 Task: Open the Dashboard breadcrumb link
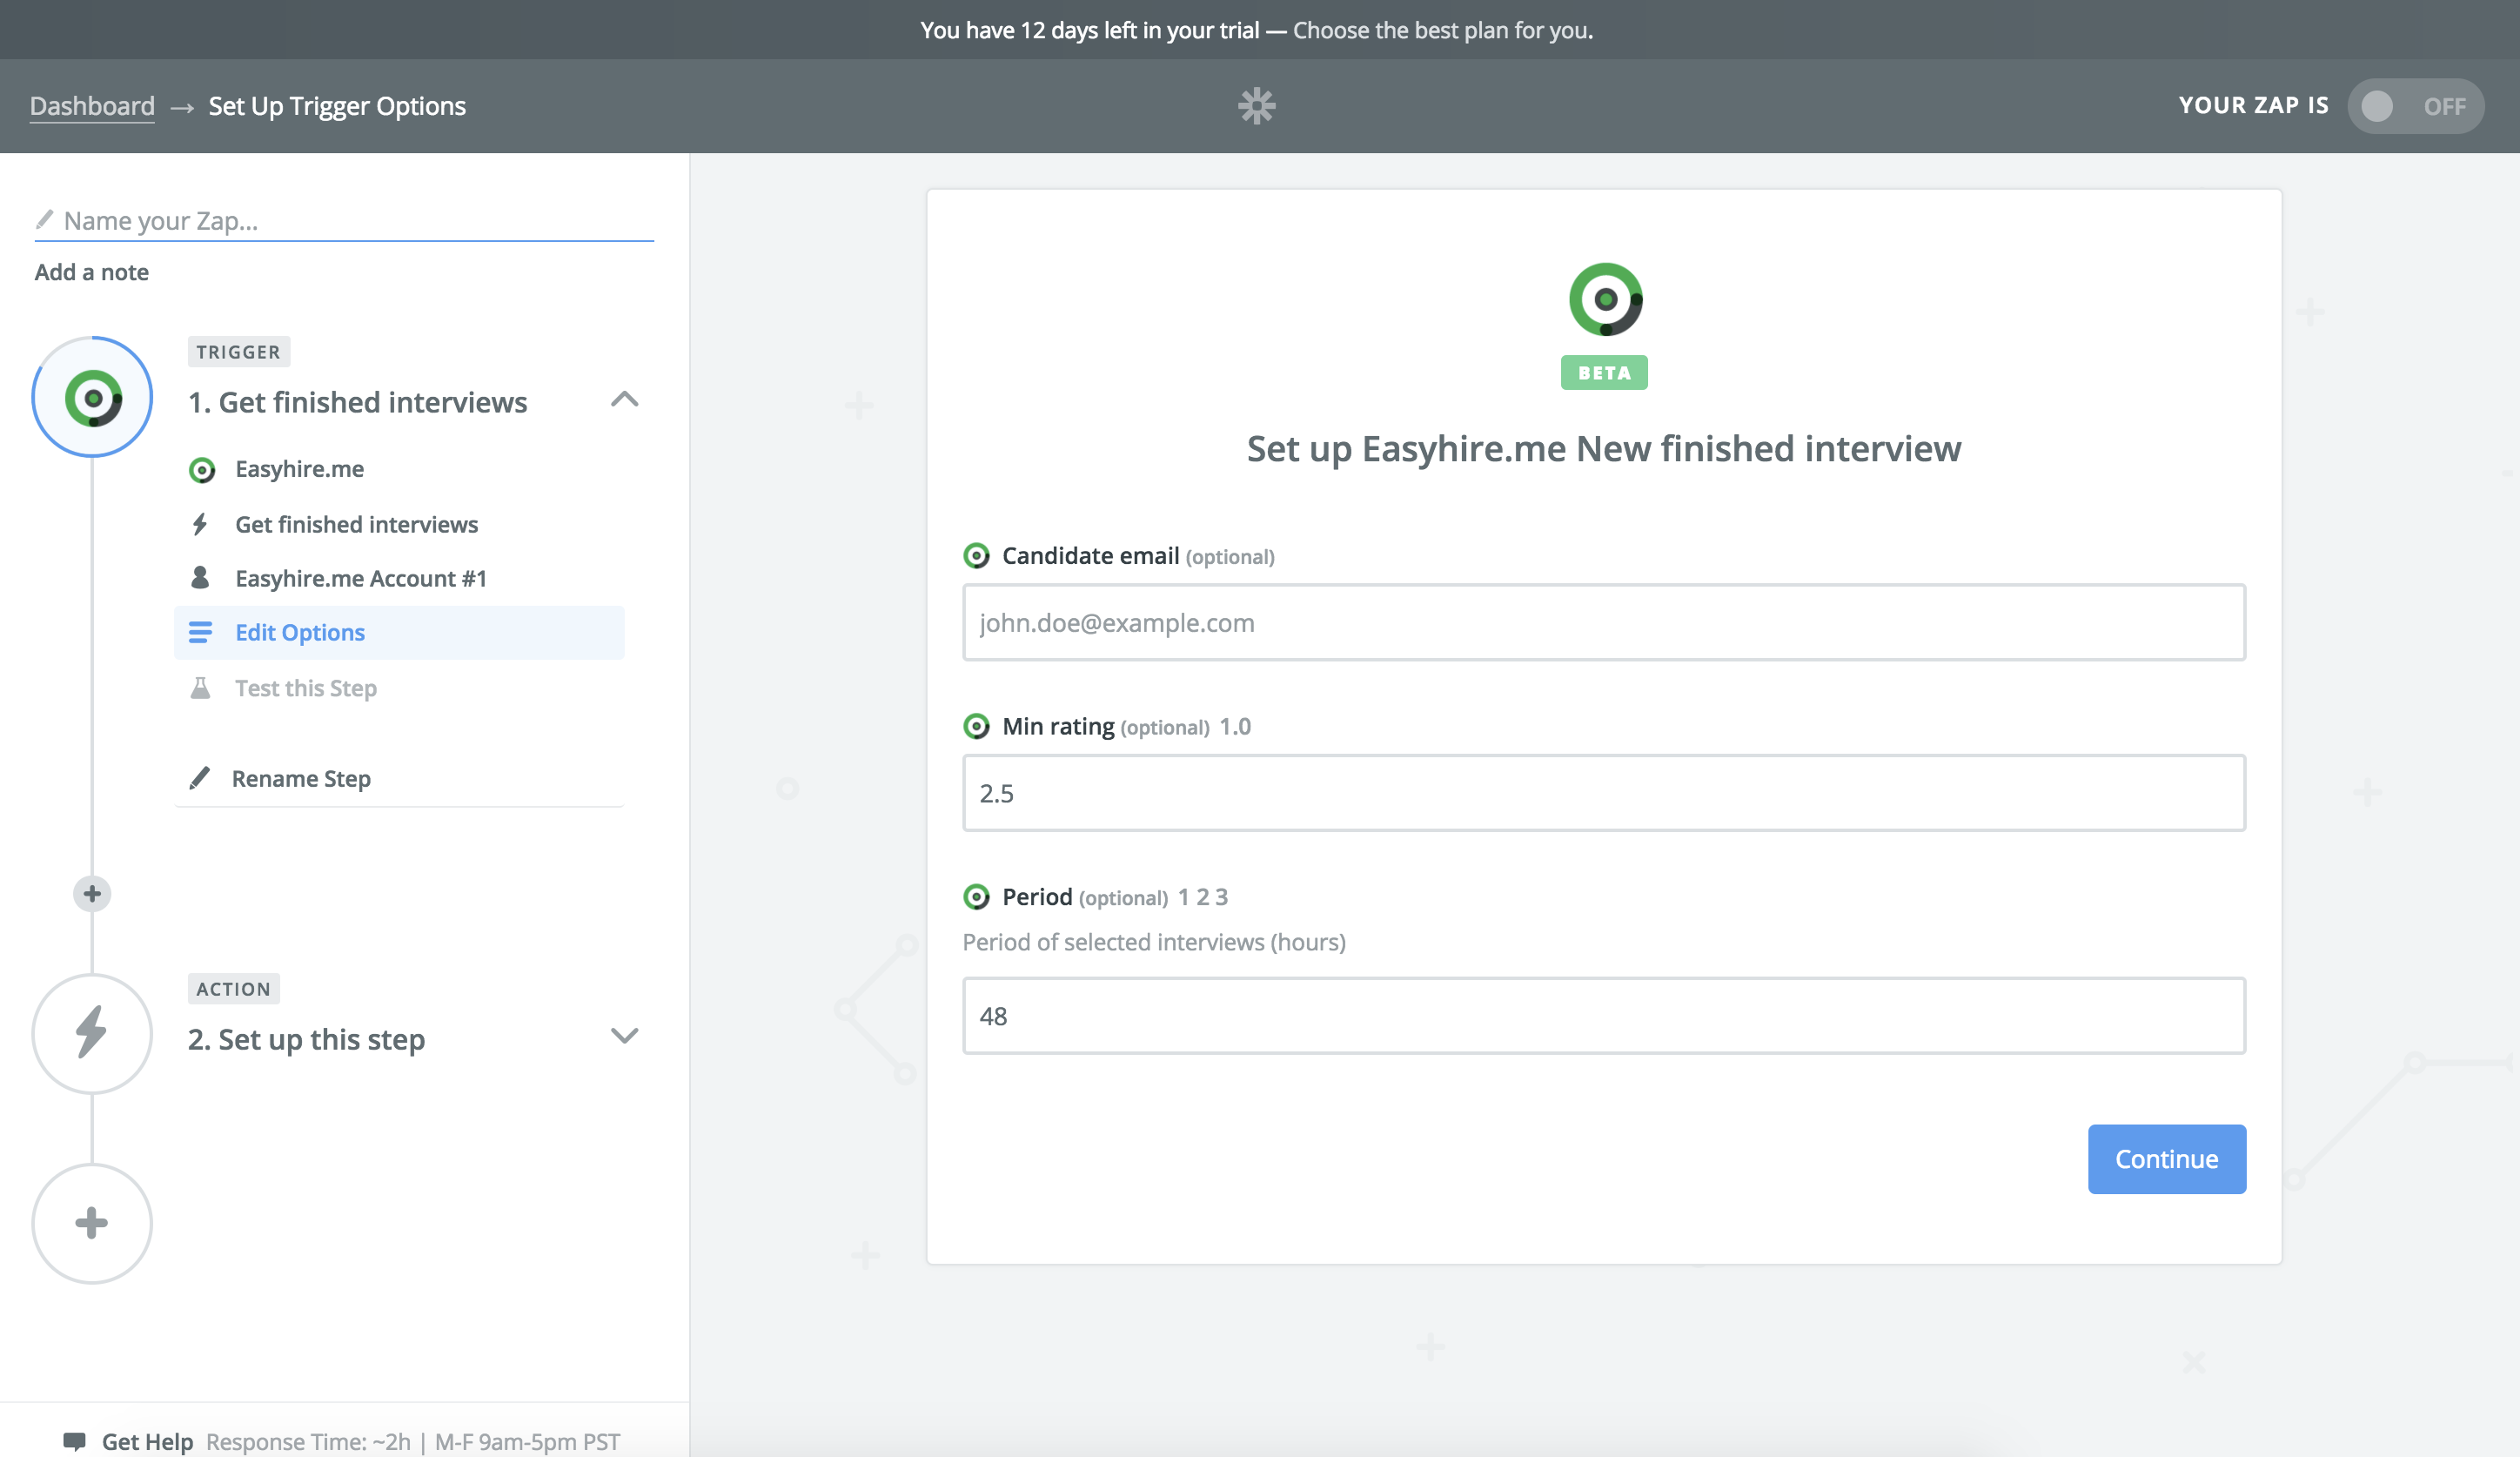point(92,106)
